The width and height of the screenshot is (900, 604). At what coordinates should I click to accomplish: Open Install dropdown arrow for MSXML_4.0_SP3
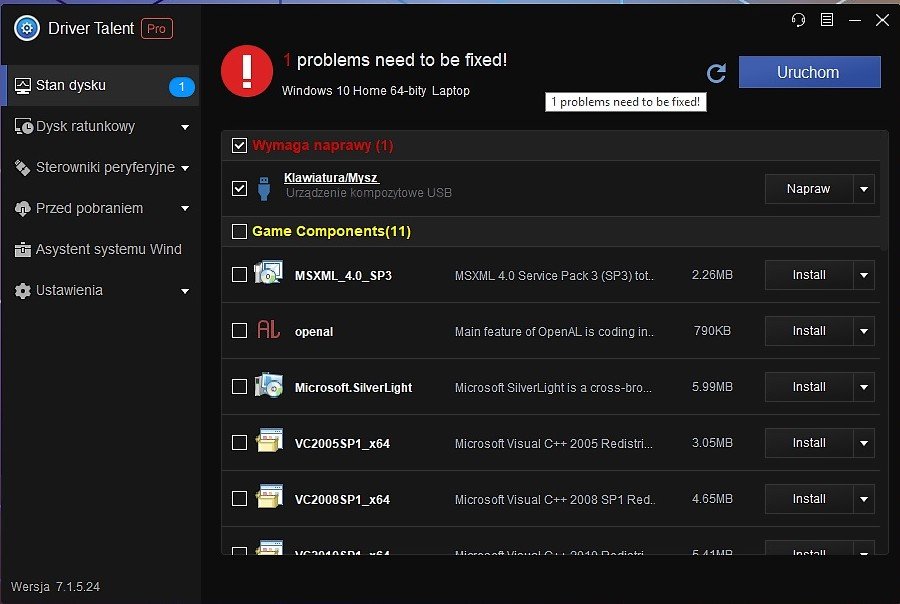[864, 275]
